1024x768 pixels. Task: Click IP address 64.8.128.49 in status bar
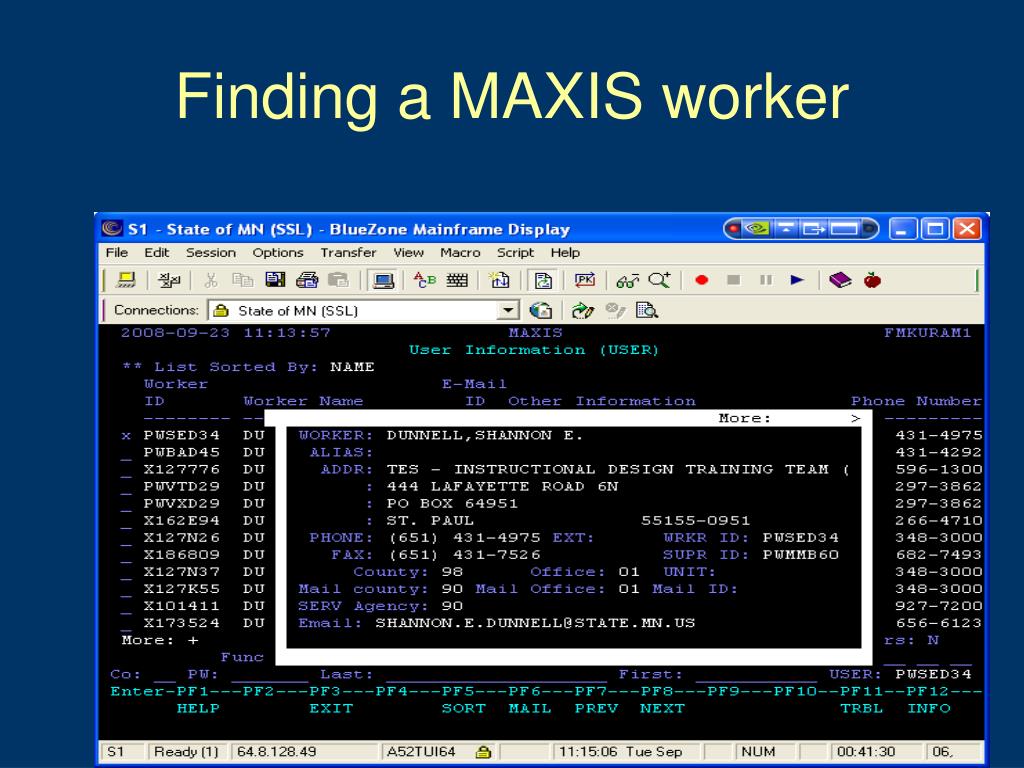(x=276, y=752)
